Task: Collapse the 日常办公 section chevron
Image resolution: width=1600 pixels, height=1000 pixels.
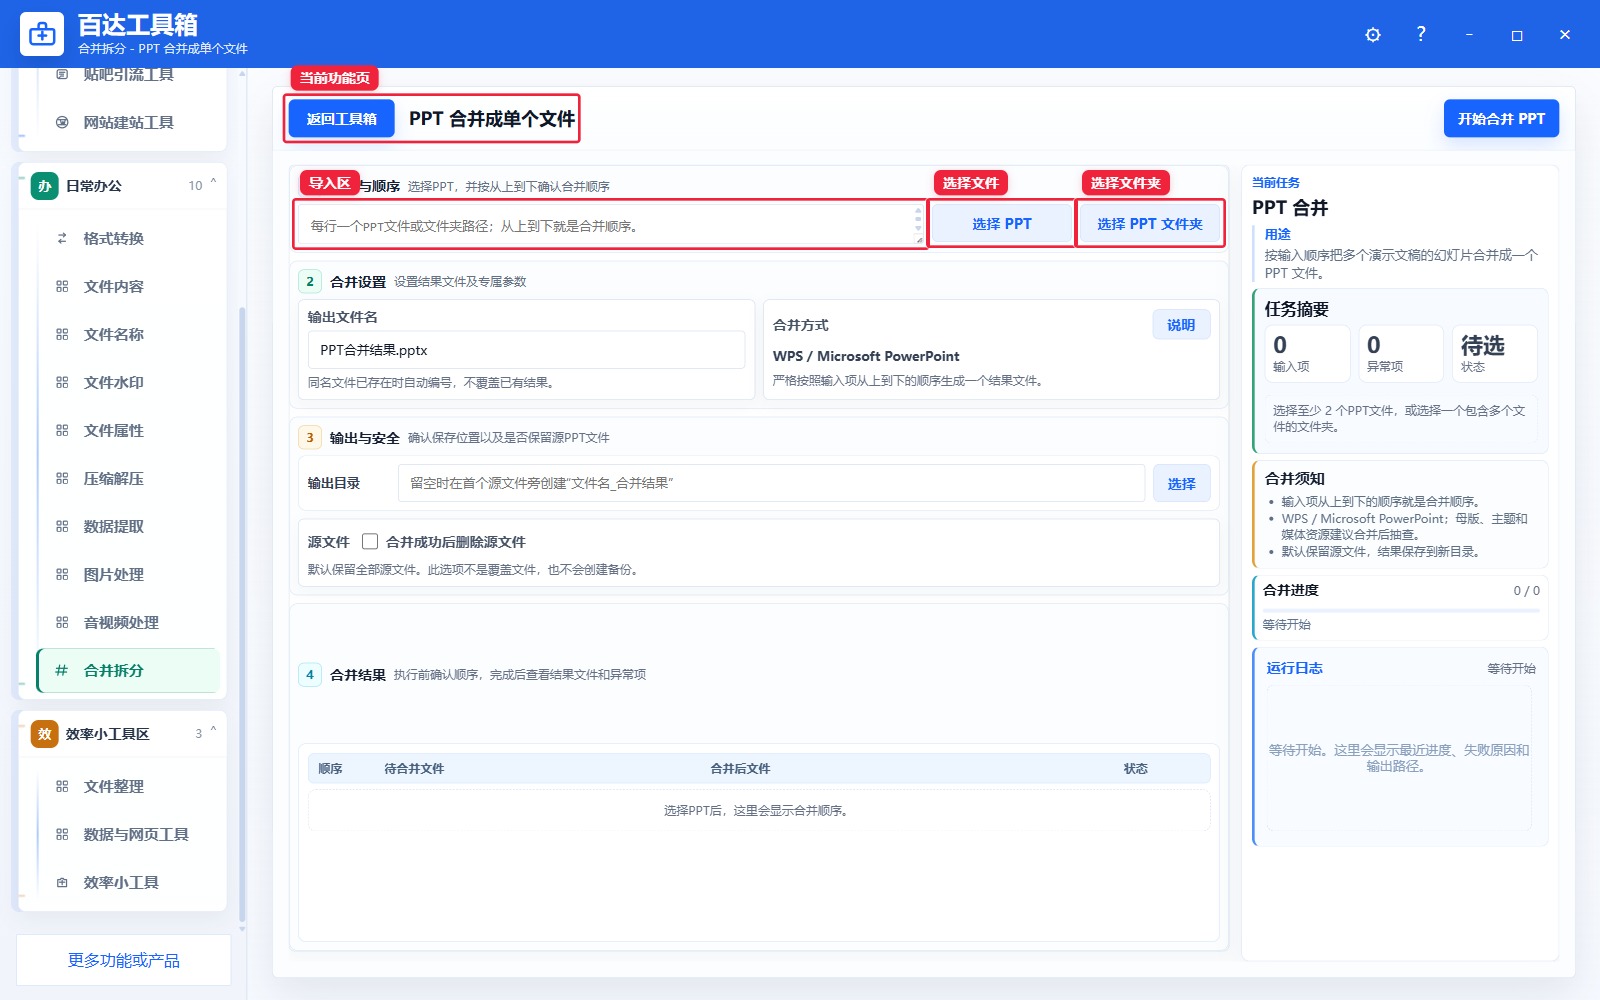Action: (x=213, y=183)
